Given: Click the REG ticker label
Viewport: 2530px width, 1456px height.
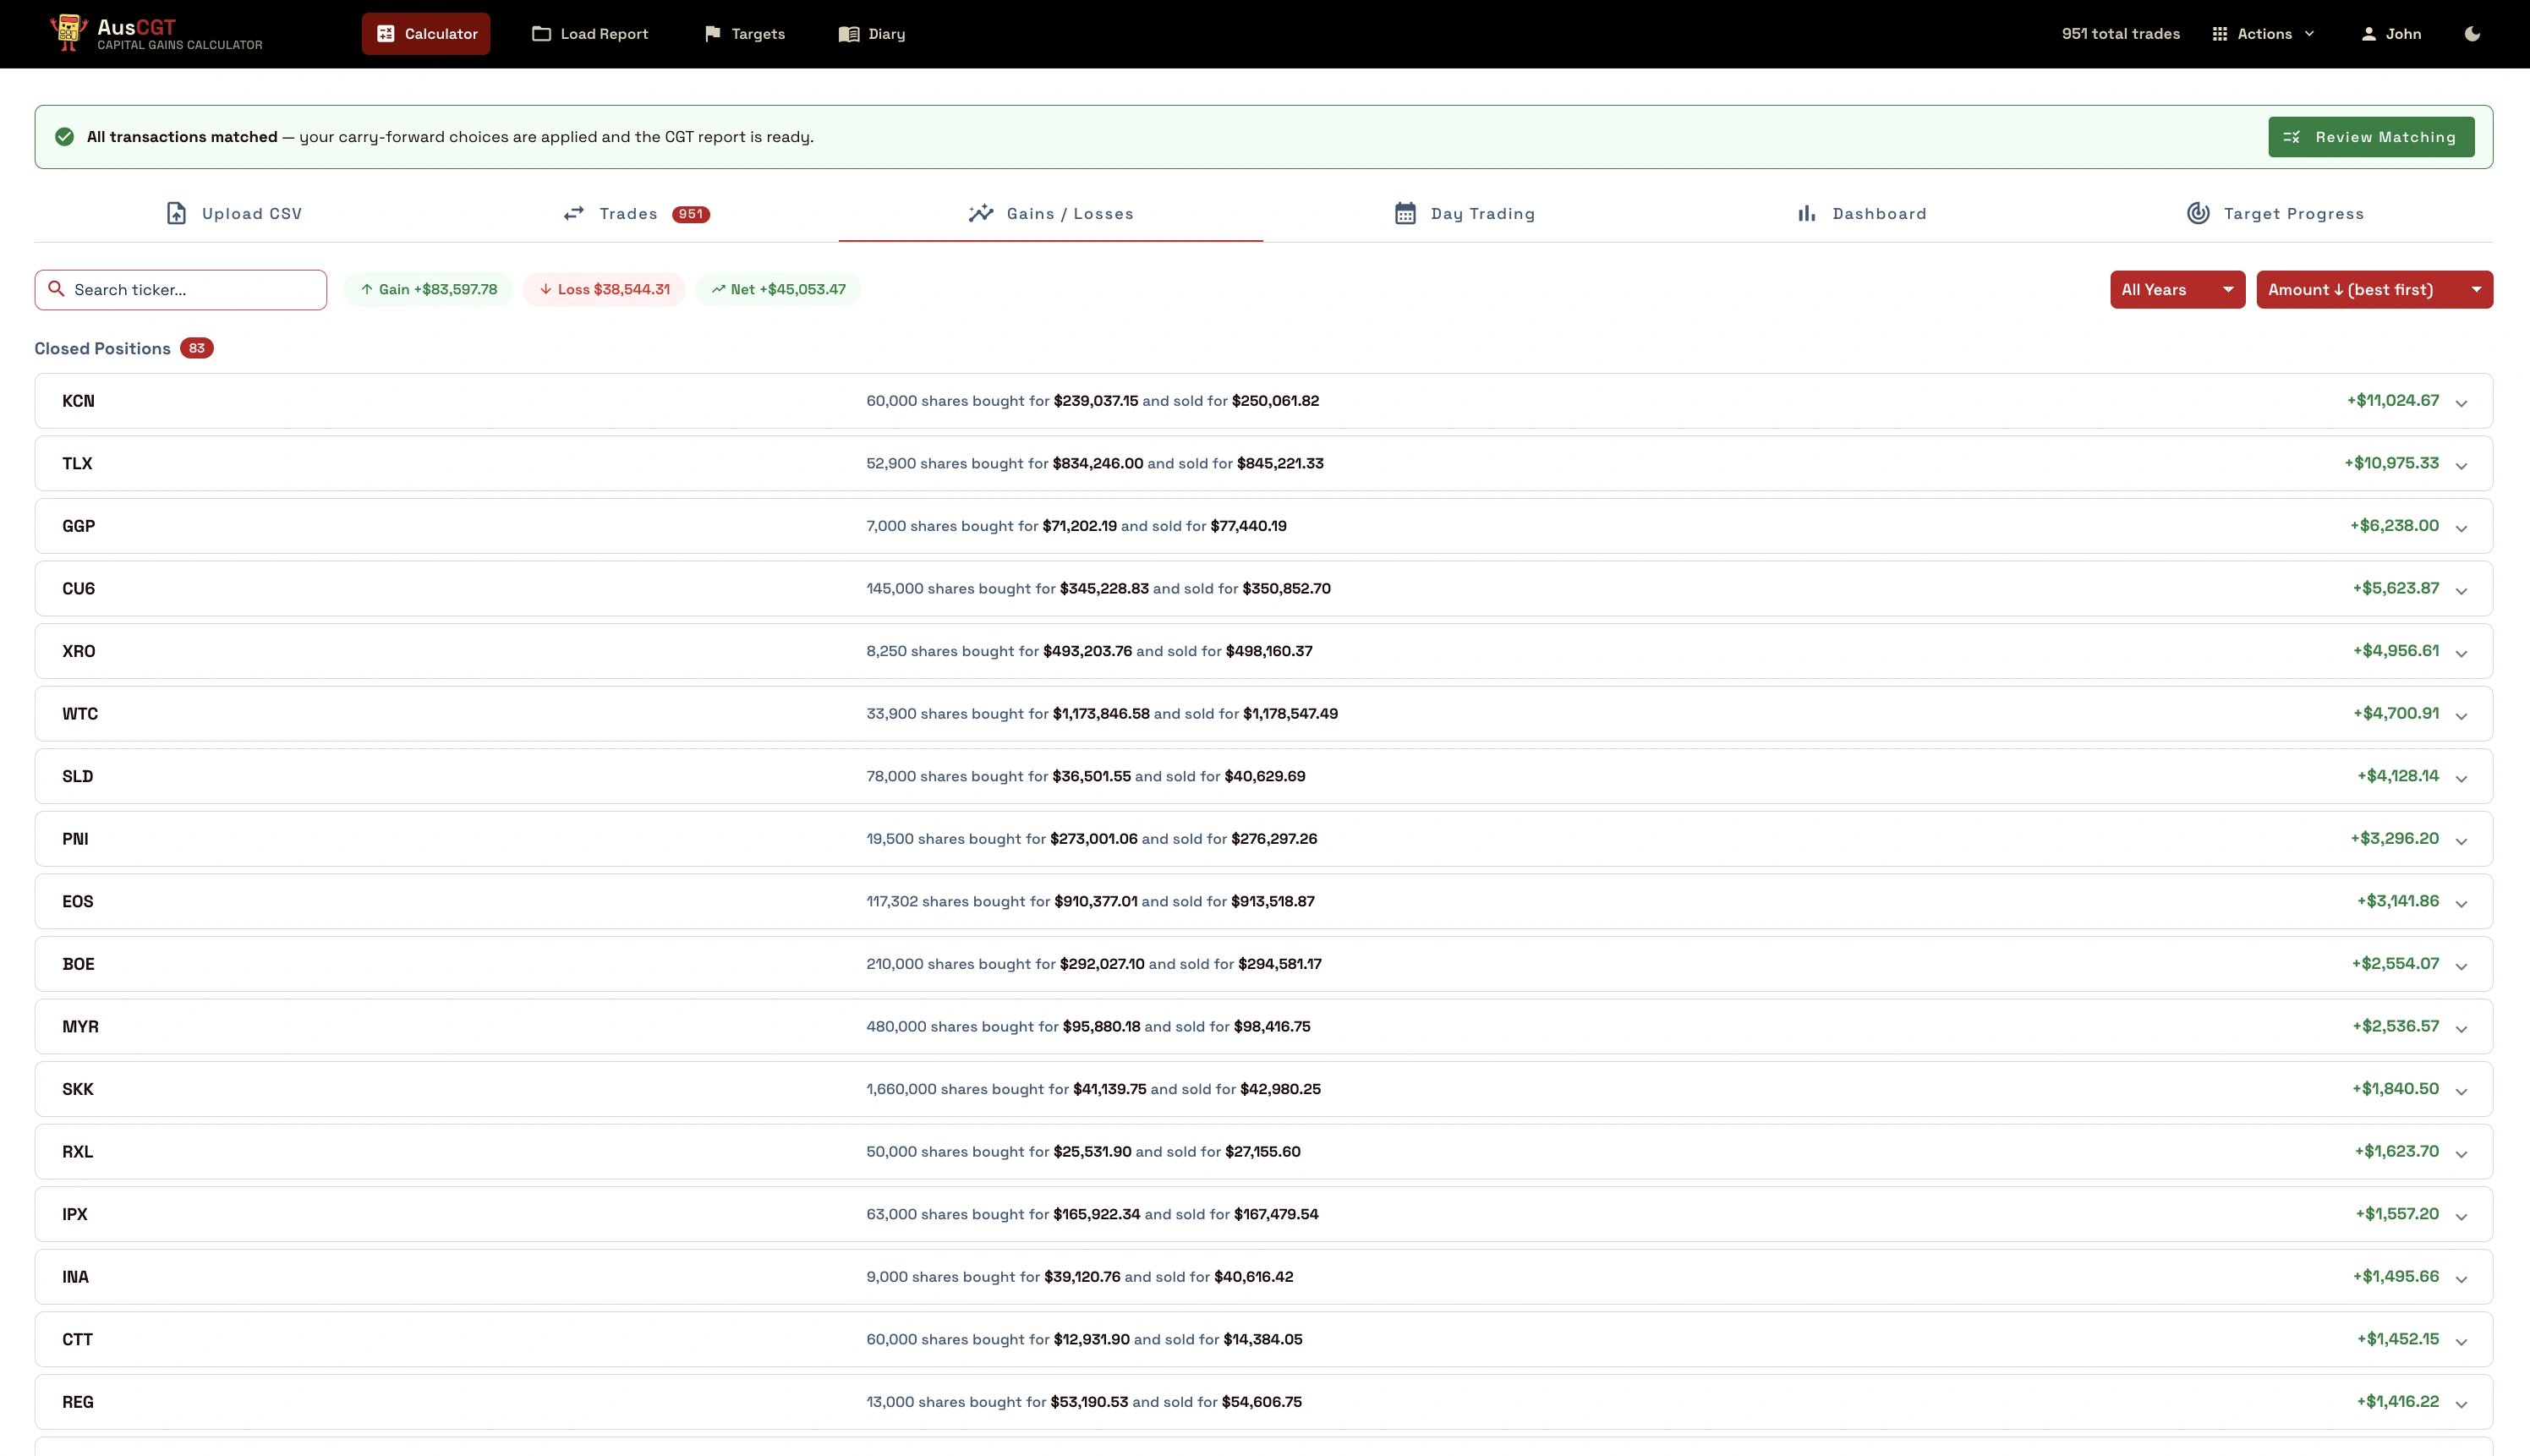Looking at the screenshot, I should coord(78,1402).
